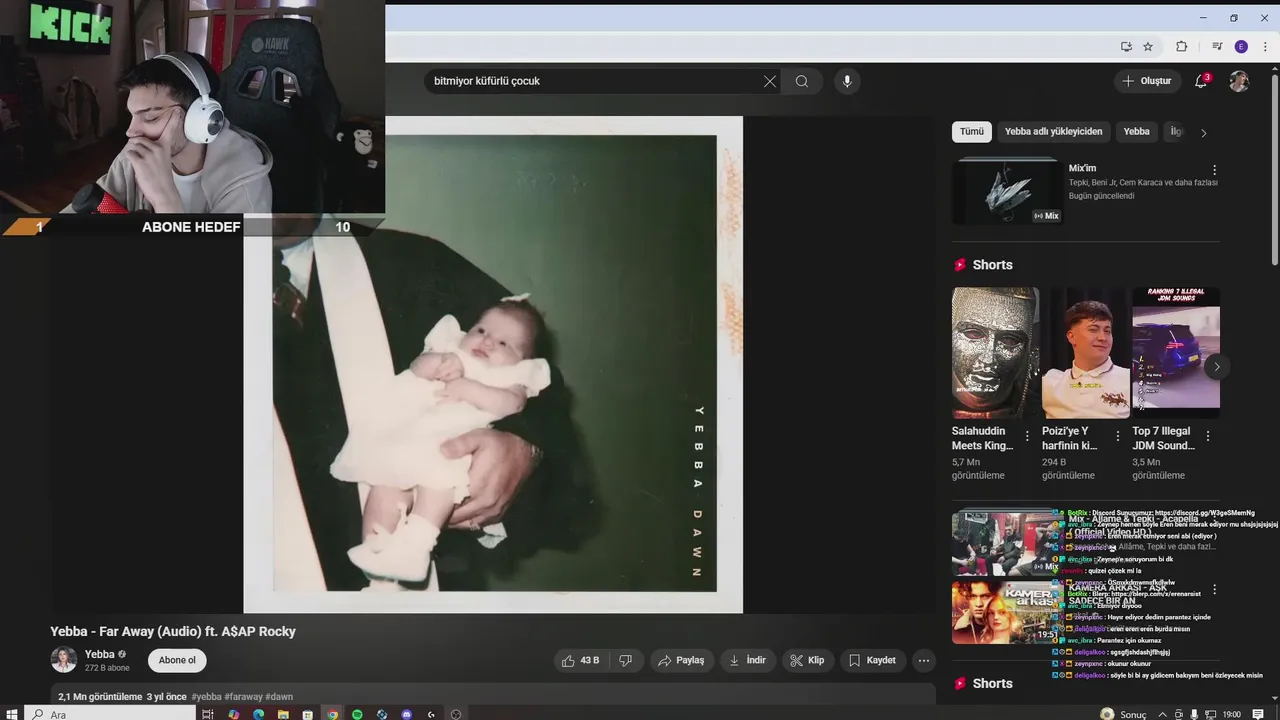Image resolution: width=1280 pixels, height=720 pixels.
Task: Open options for Salahuddin Meets King short
Action: pyautogui.click(x=1027, y=436)
